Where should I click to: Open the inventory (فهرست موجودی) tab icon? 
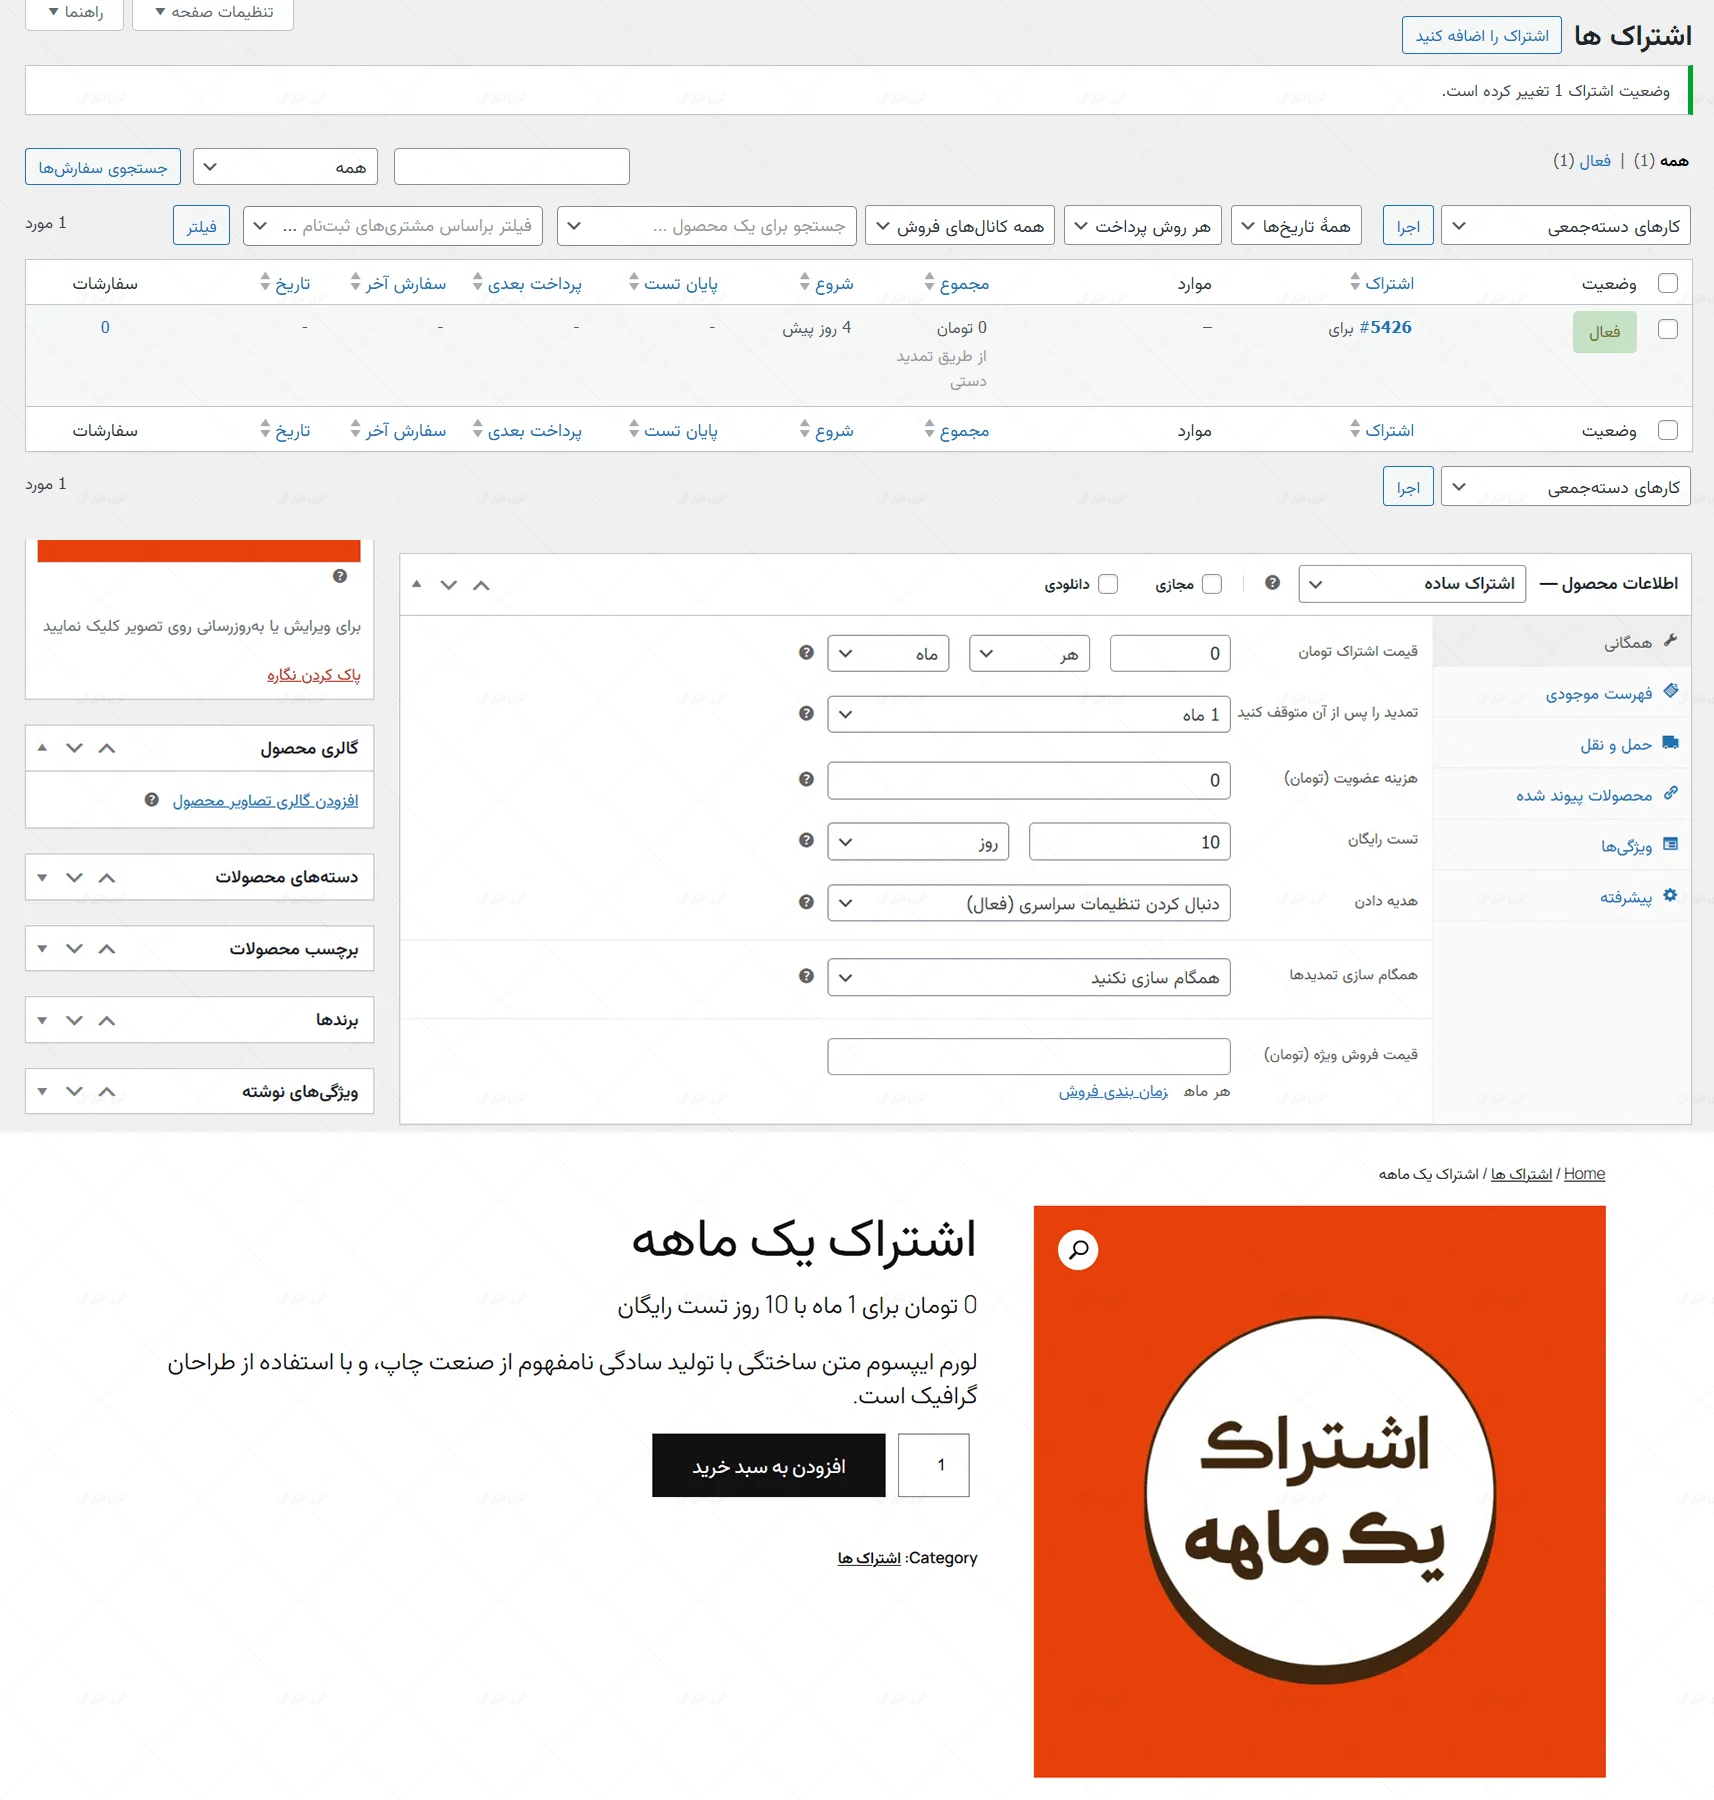[1671, 691]
